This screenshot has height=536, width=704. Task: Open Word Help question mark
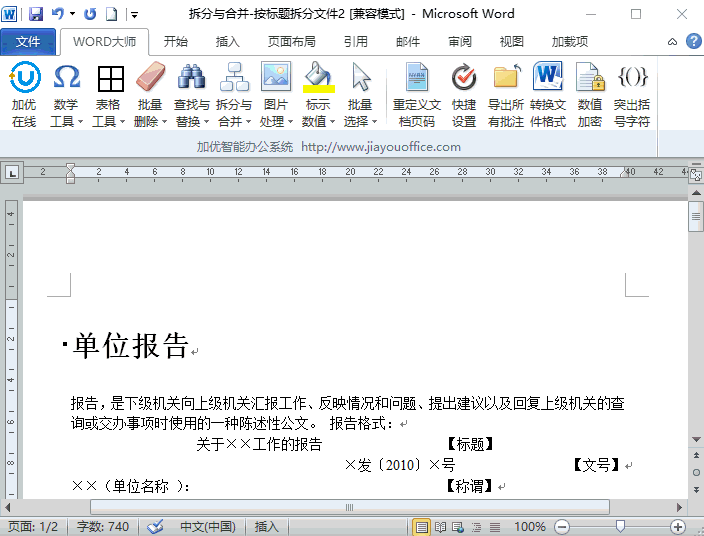click(x=694, y=41)
